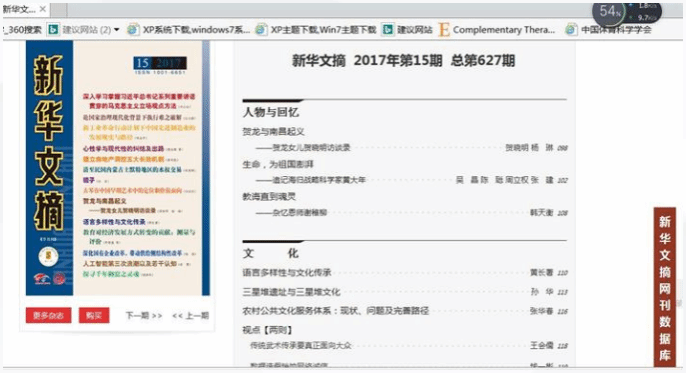The height and width of the screenshot is (373, 686).
Task: Click the issue title 新华文摘 2017年第15期 总第627期
Action: [x=403, y=60]
